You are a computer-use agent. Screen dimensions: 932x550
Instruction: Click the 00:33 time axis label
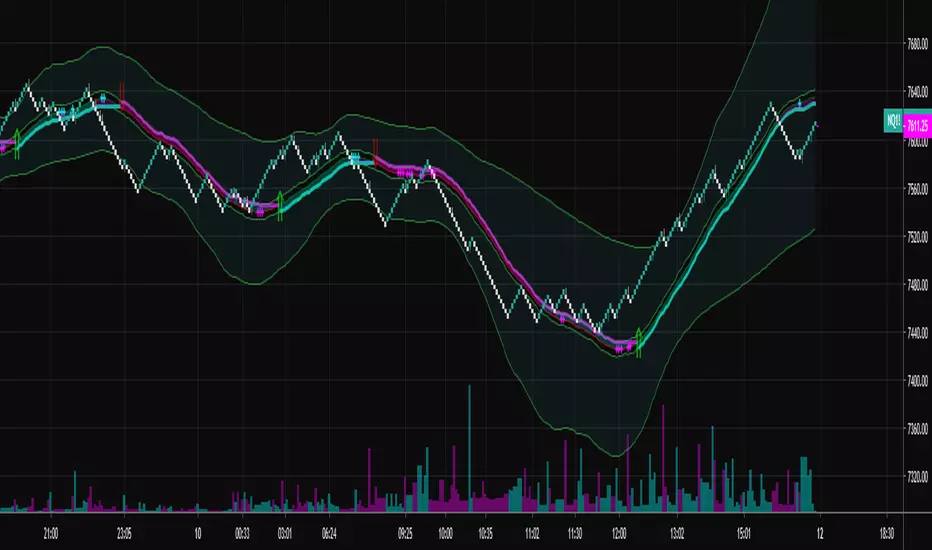coord(242,533)
